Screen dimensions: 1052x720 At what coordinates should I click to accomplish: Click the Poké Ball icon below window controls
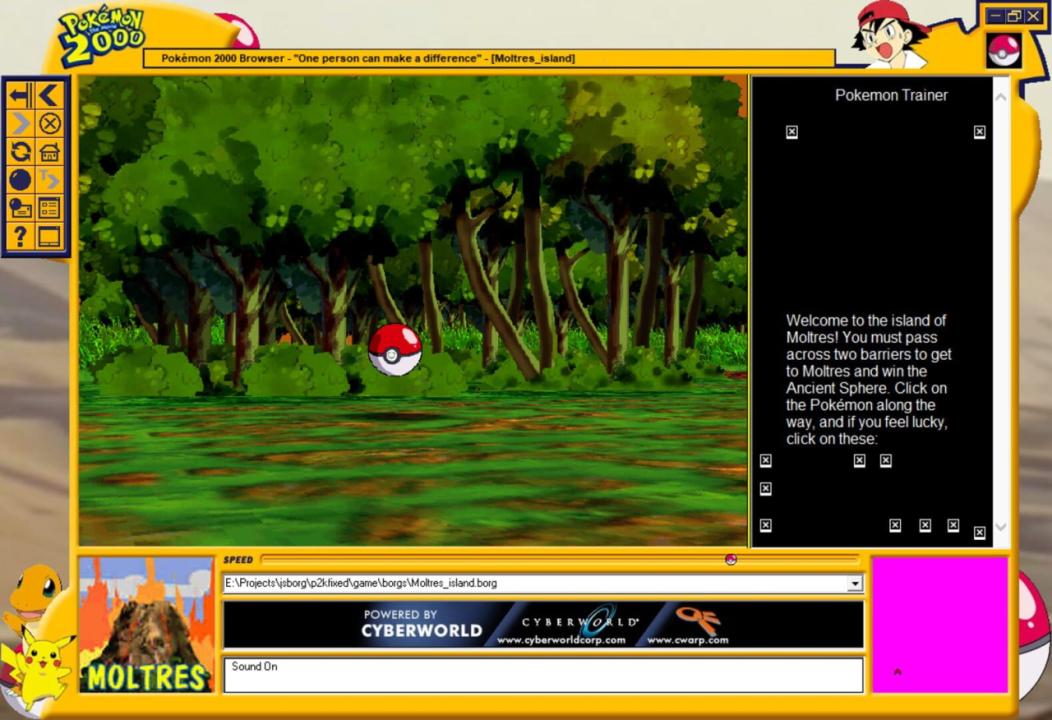tap(1004, 50)
